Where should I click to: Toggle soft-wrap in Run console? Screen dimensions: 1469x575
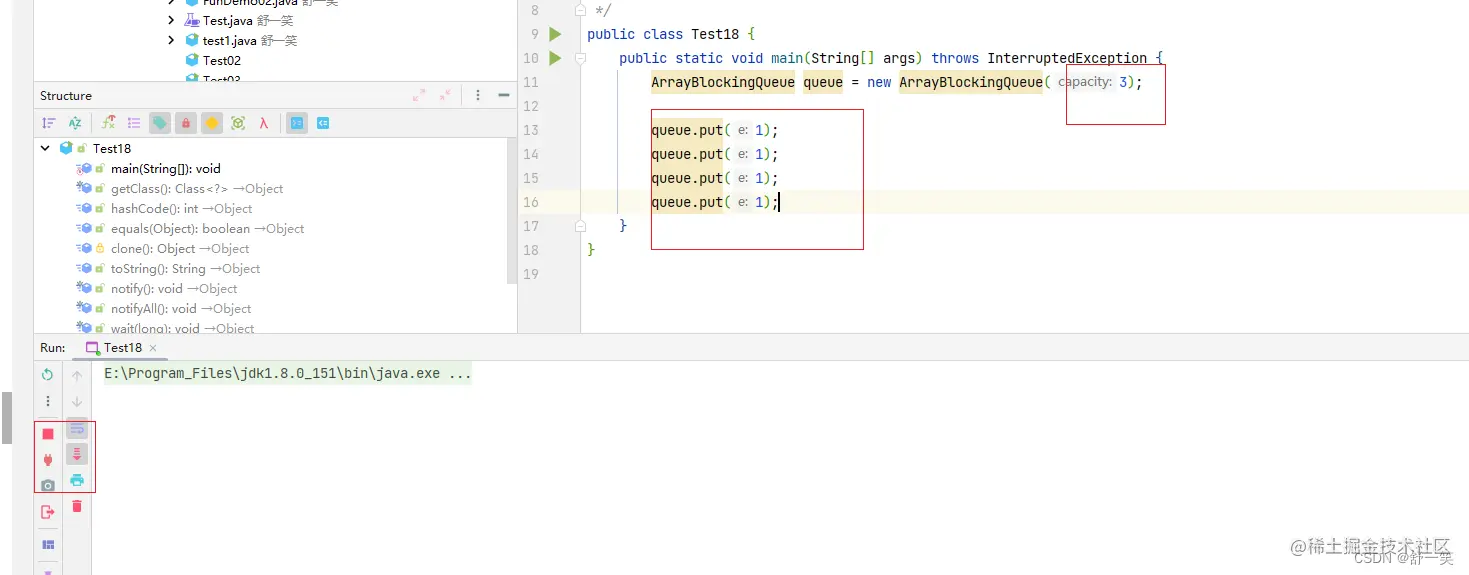tap(77, 428)
